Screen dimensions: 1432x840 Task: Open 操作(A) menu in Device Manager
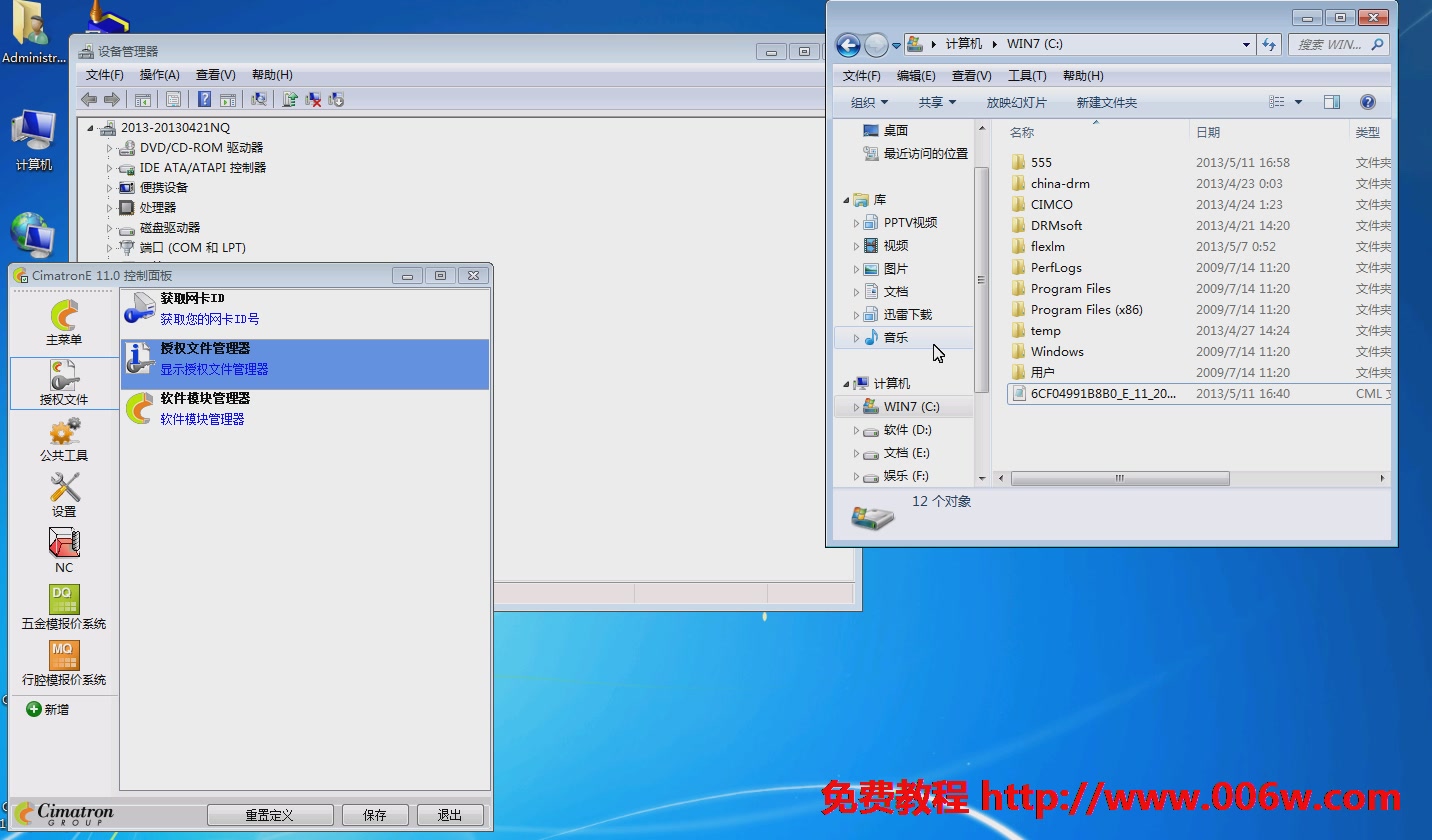[x=160, y=75]
